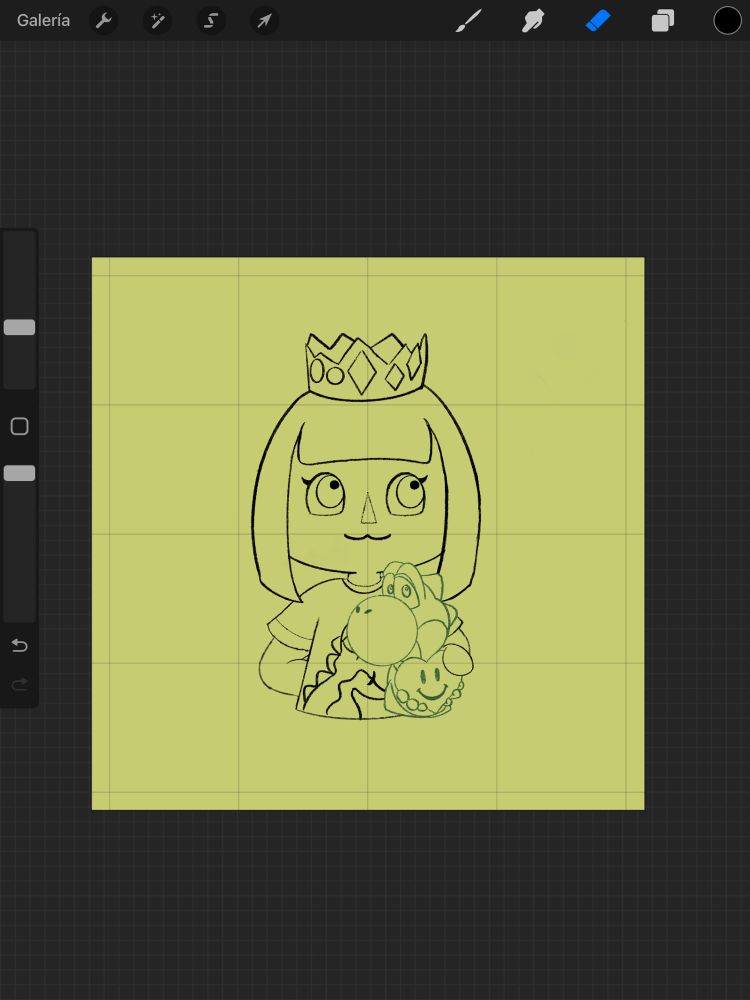Undo the last stroke
Screen dimensions: 750x1000
tap(20, 646)
